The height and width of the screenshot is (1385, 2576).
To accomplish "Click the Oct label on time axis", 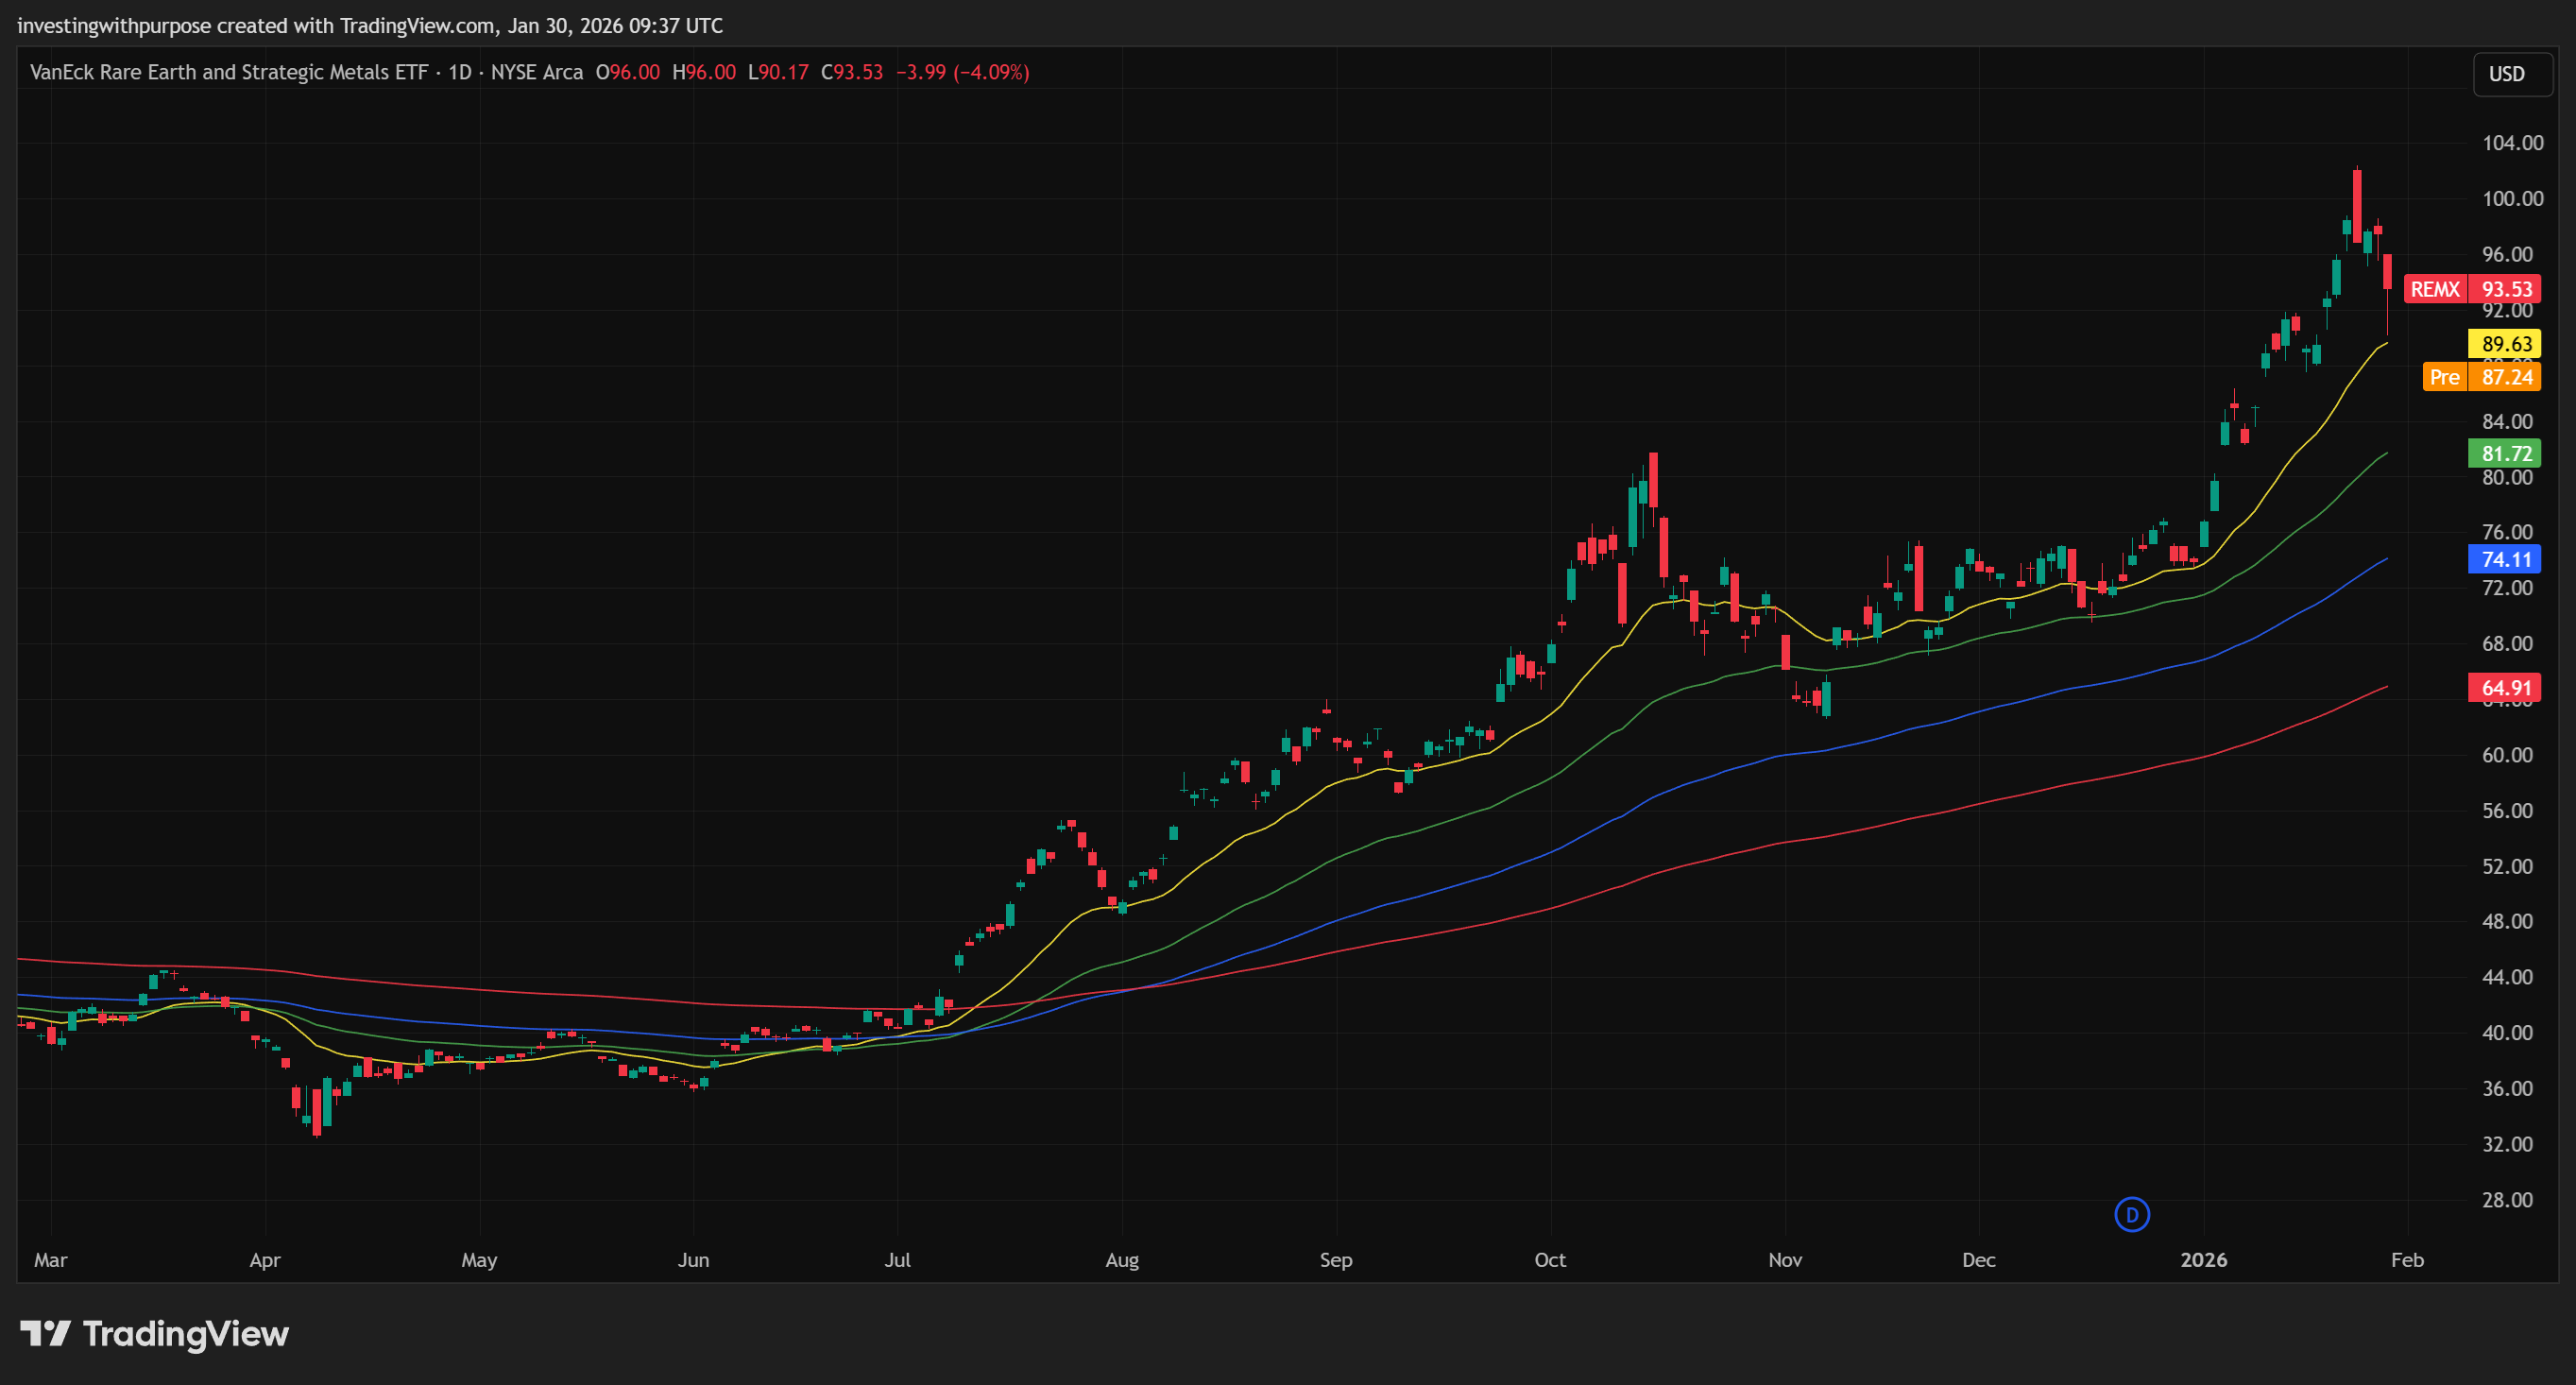I will click(x=1550, y=1260).
